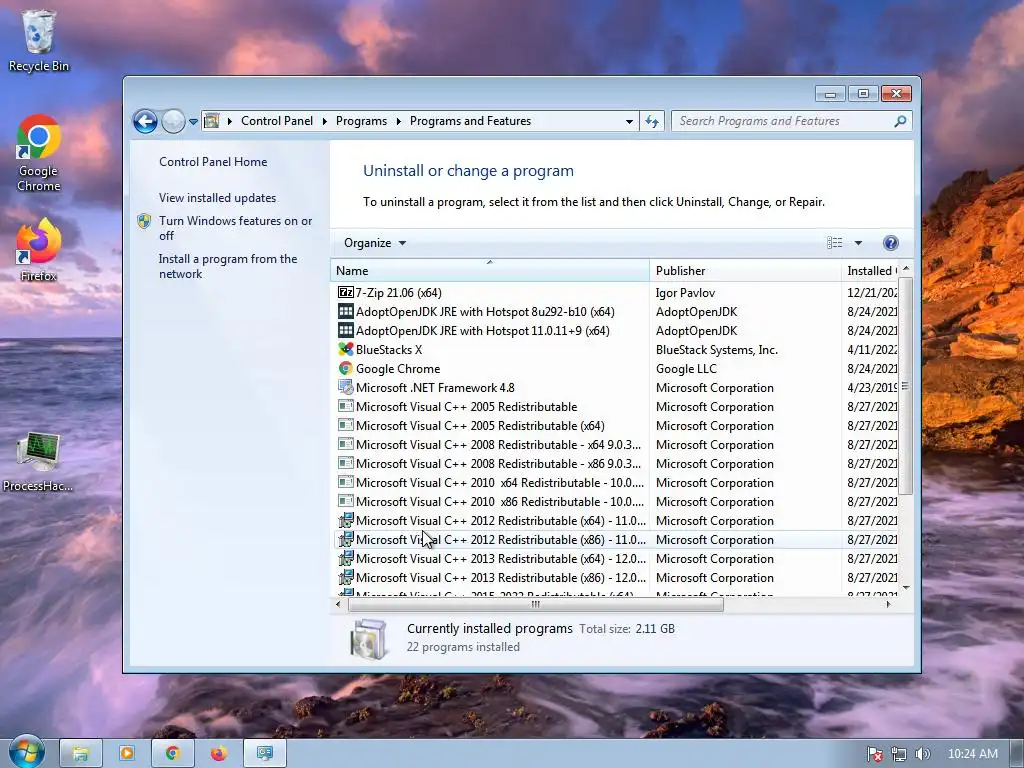
Task: Open the Recycle Bin desktop icon
Action: pyautogui.click(x=39, y=40)
